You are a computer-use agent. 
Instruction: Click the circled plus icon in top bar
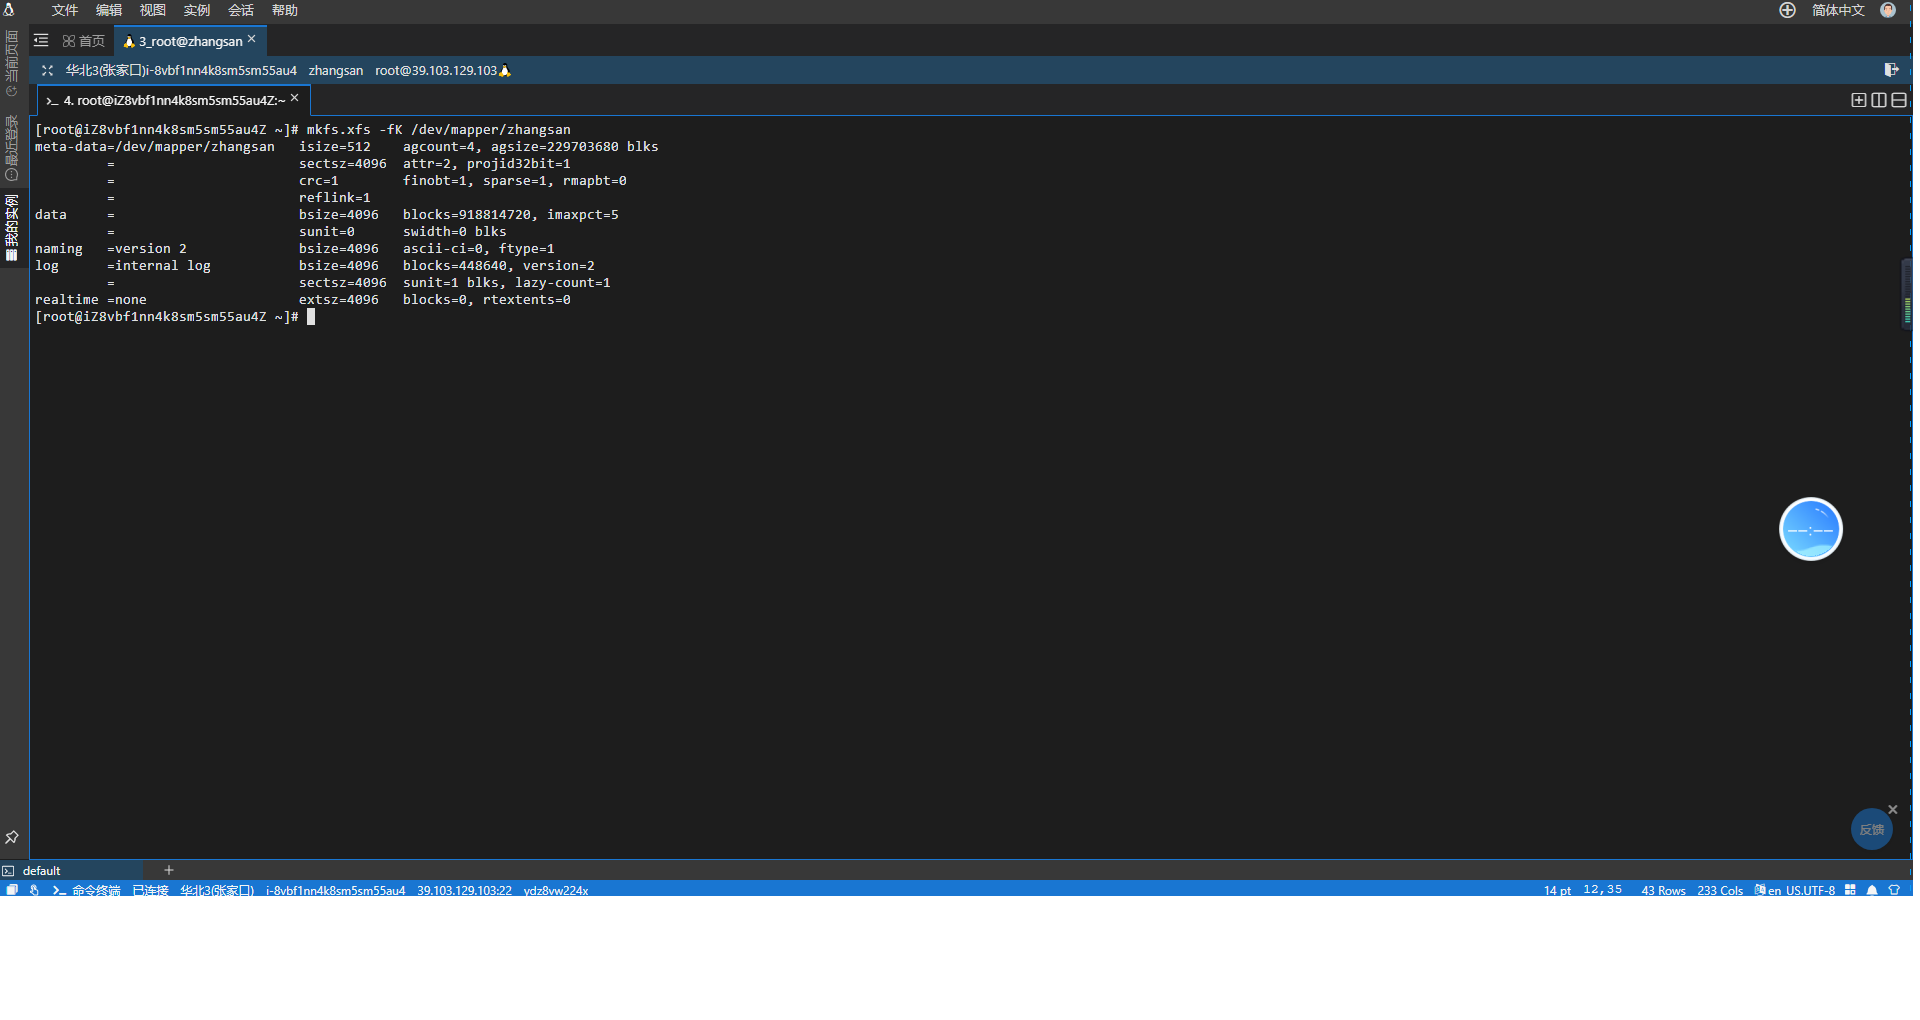(x=1787, y=10)
